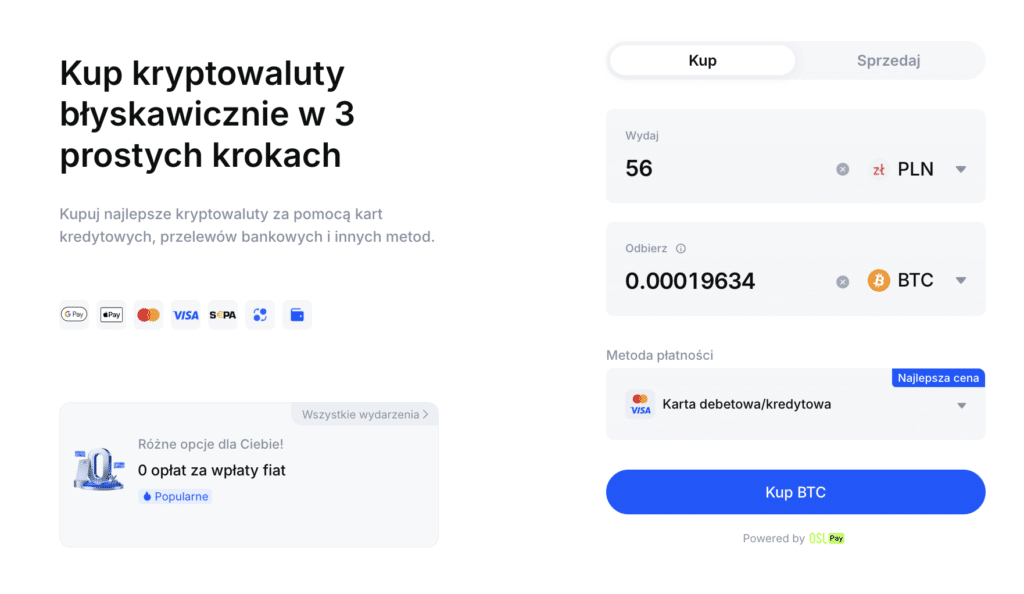
Task: Click the Apple Pay icon
Action: [110, 314]
